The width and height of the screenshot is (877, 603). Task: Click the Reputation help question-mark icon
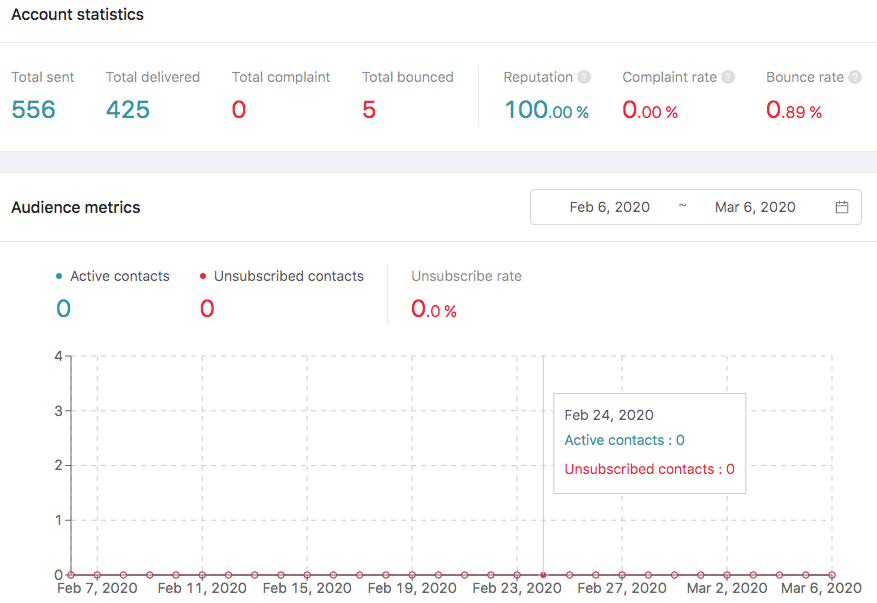(584, 77)
